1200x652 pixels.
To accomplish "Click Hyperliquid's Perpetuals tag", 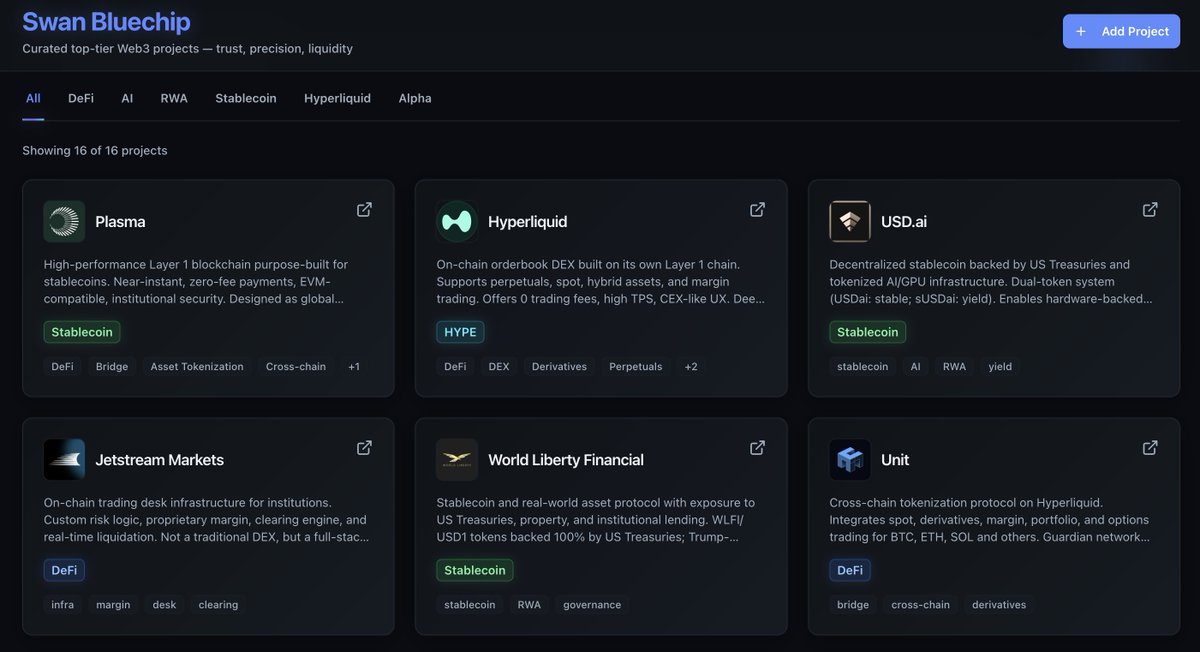I will pyautogui.click(x=636, y=367).
